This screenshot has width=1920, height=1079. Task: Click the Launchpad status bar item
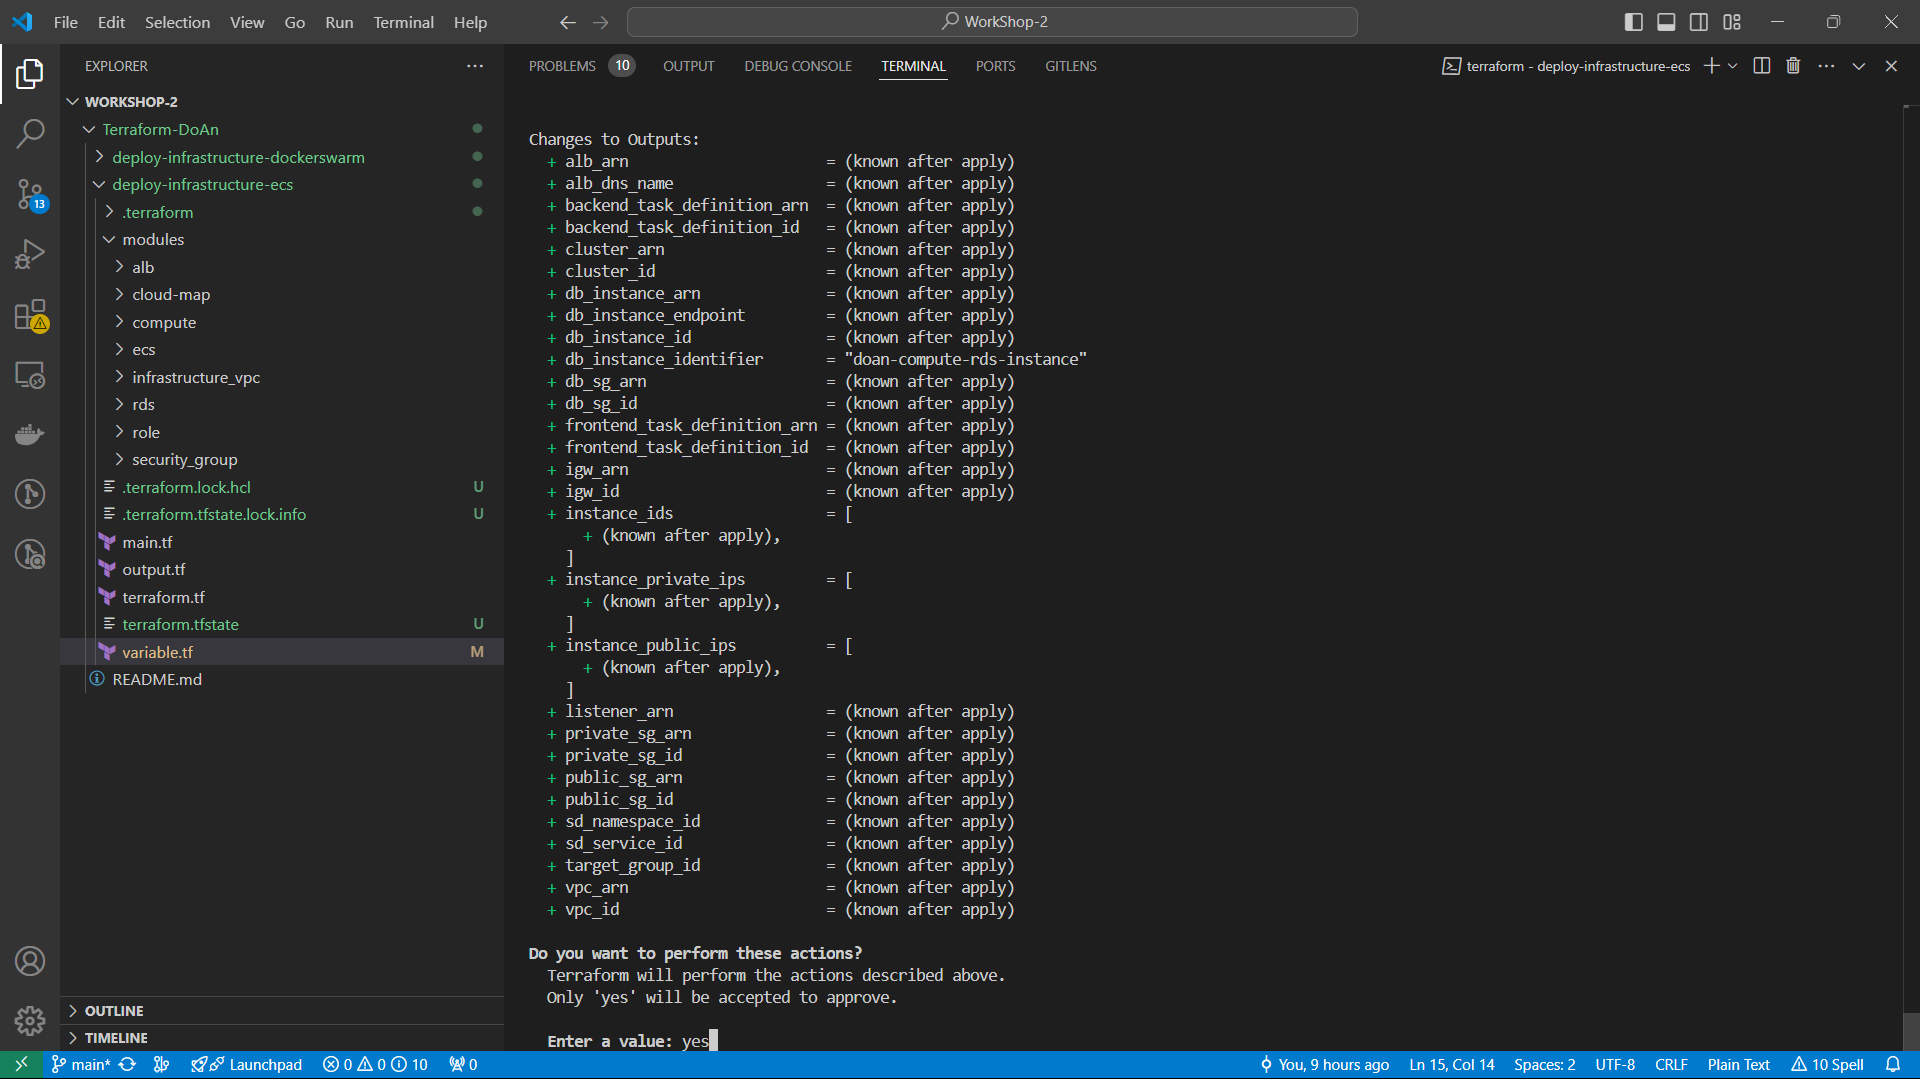click(247, 1064)
